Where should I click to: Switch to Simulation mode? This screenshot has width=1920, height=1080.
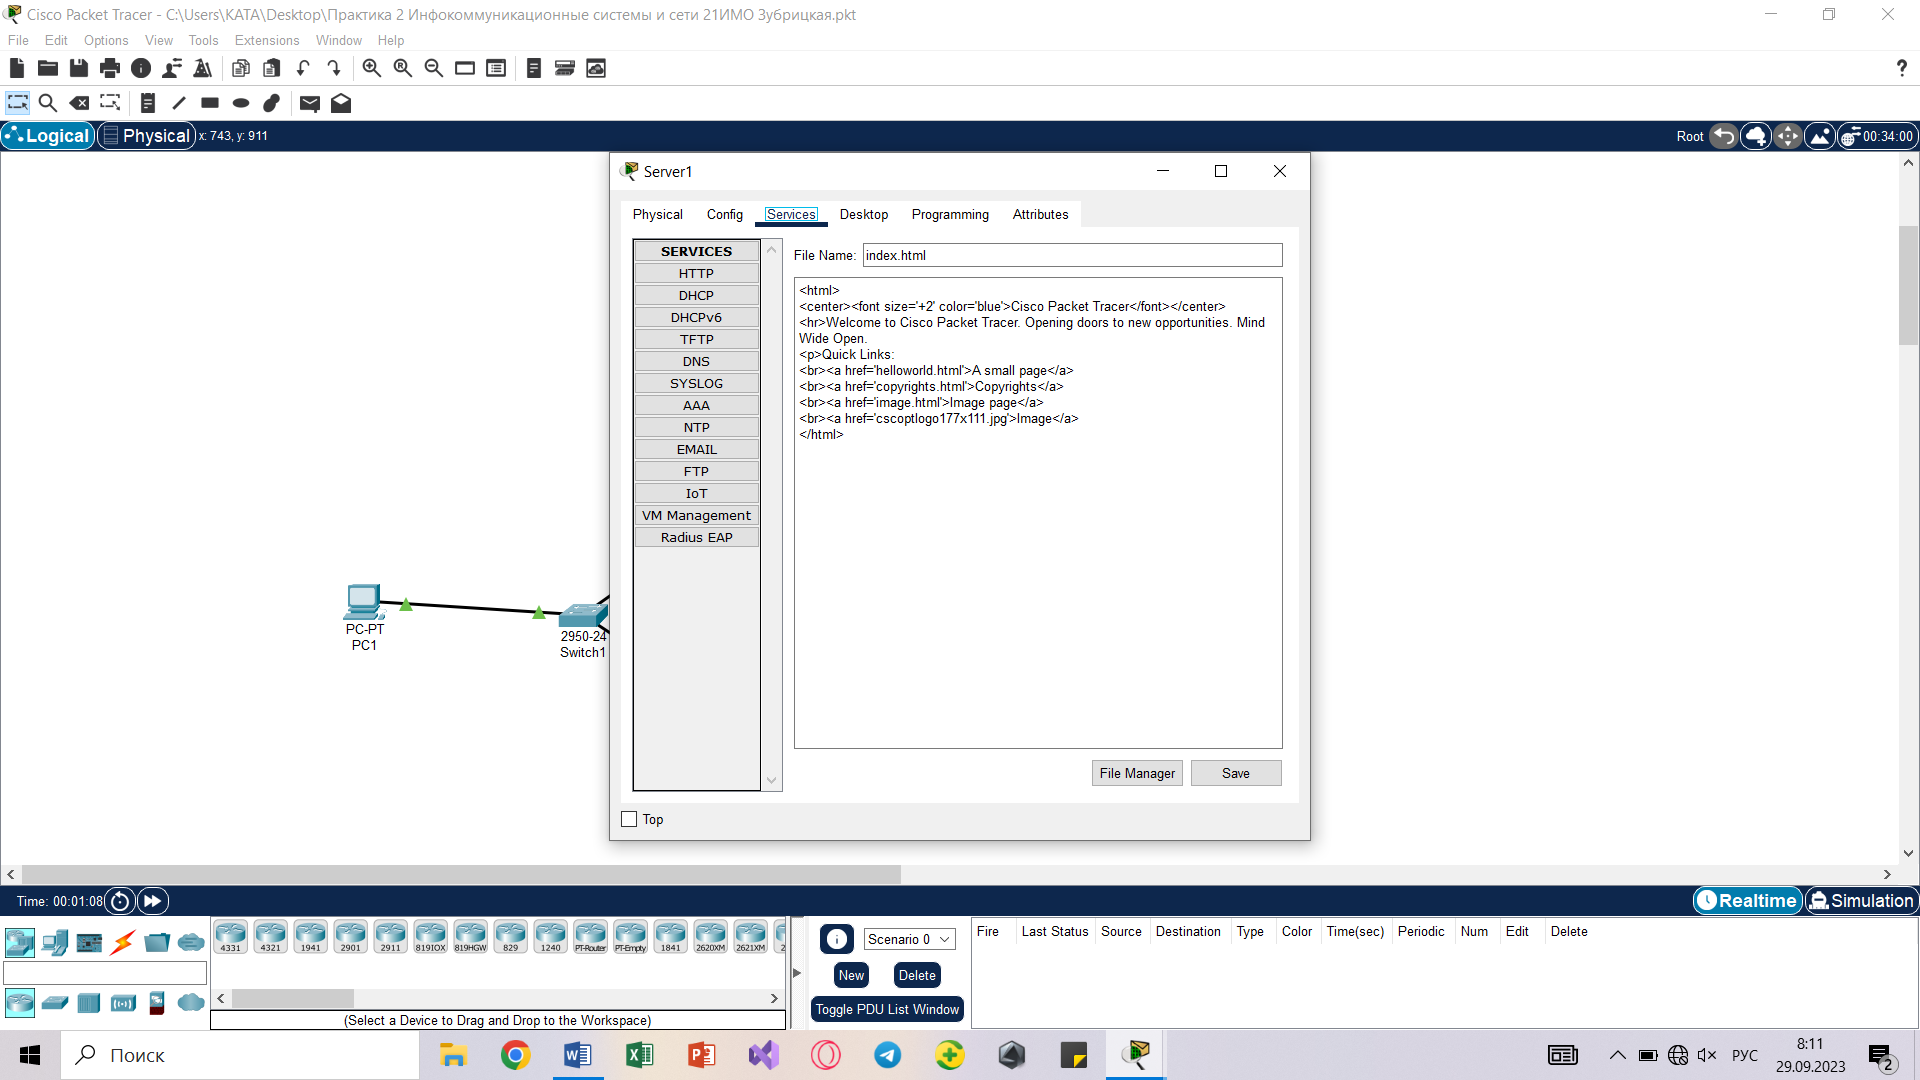point(1861,901)
